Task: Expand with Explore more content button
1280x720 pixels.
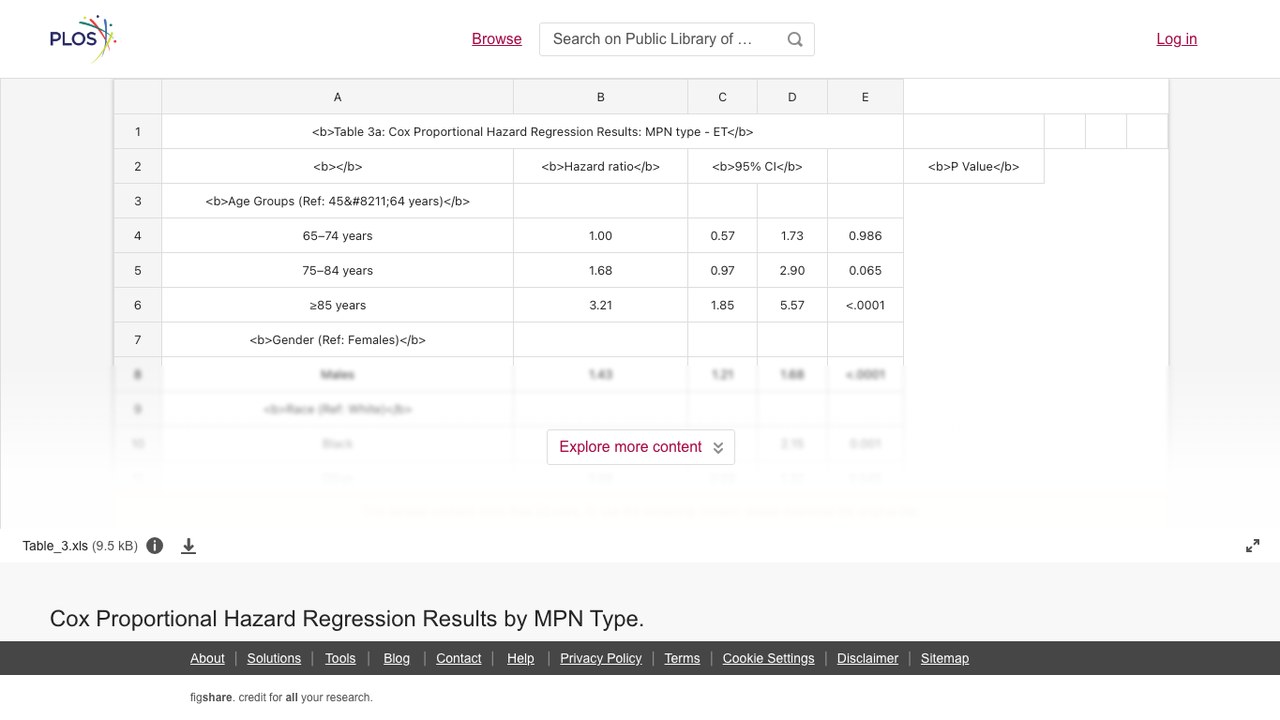Action: 641,447
